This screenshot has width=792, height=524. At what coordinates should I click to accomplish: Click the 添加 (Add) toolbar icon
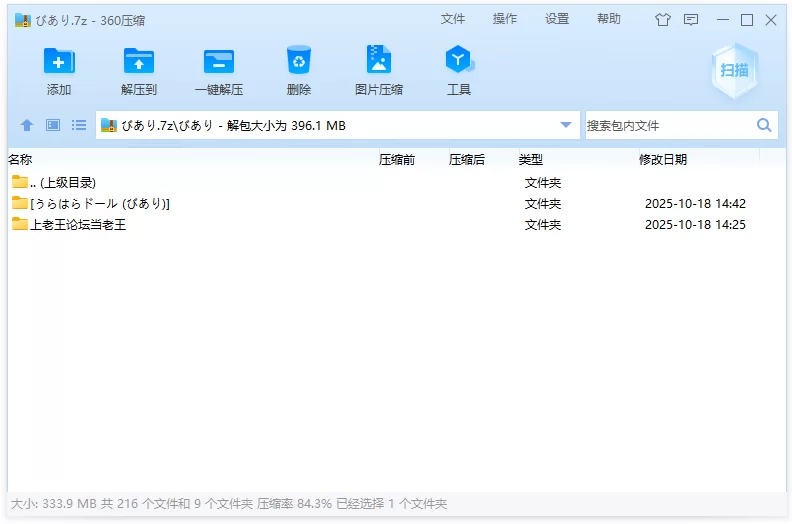coord(59,62)
